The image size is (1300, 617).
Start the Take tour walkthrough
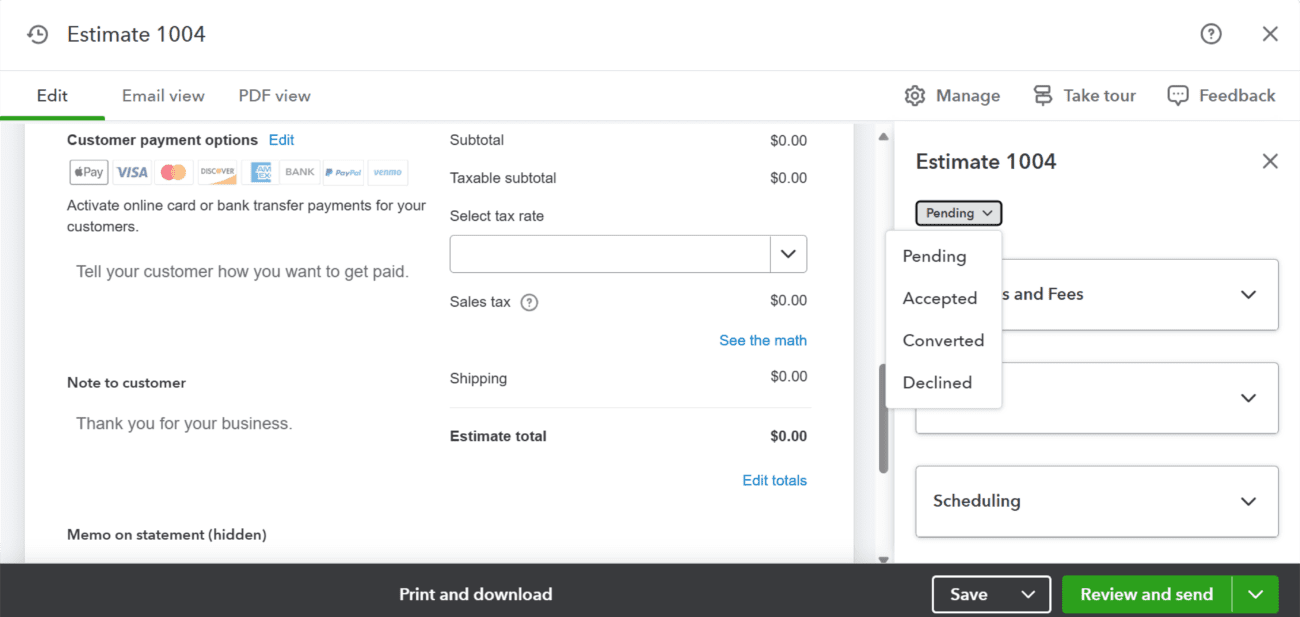point(1084,96)
